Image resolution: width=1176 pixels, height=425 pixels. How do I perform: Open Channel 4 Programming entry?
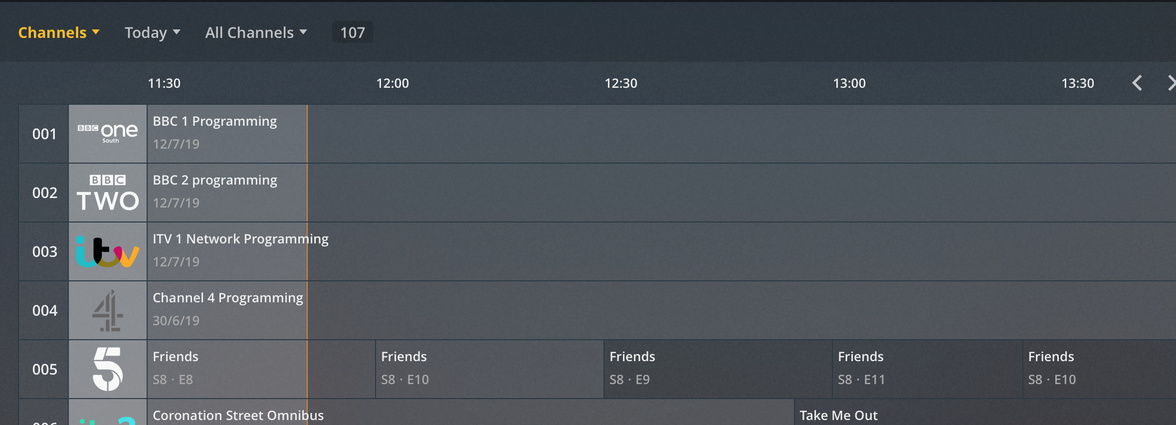click(x=228, y=310)
